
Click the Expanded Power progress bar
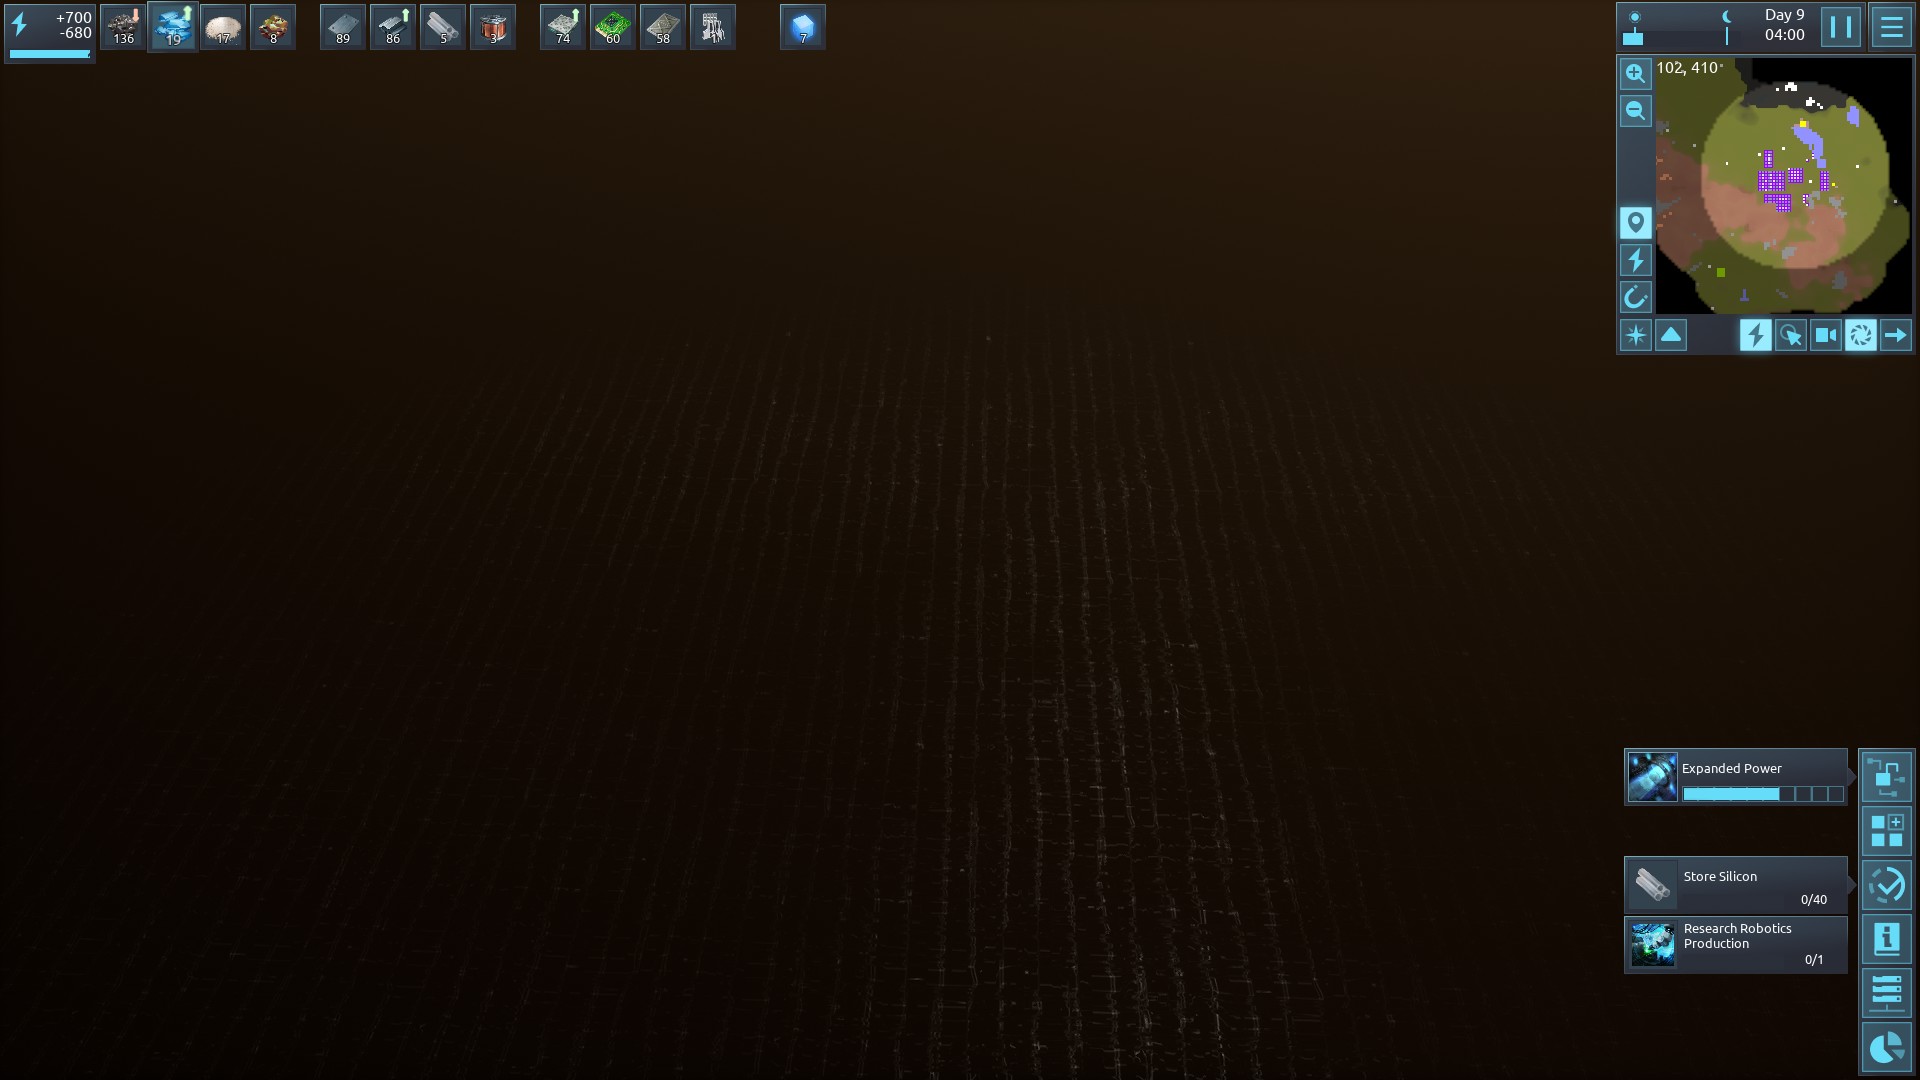(x=1762, y=794)
